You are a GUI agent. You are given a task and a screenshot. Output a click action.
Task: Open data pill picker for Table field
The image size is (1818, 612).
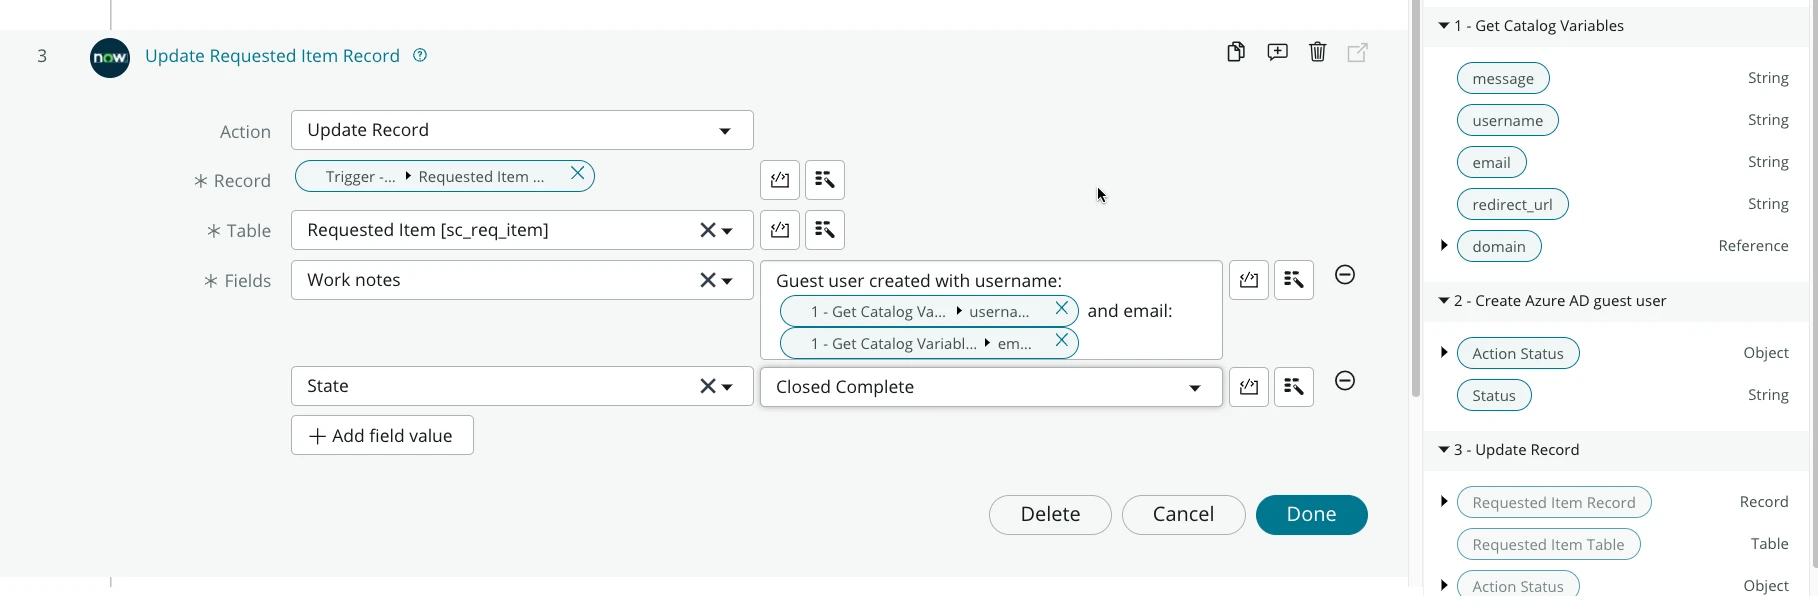(825, 230)
